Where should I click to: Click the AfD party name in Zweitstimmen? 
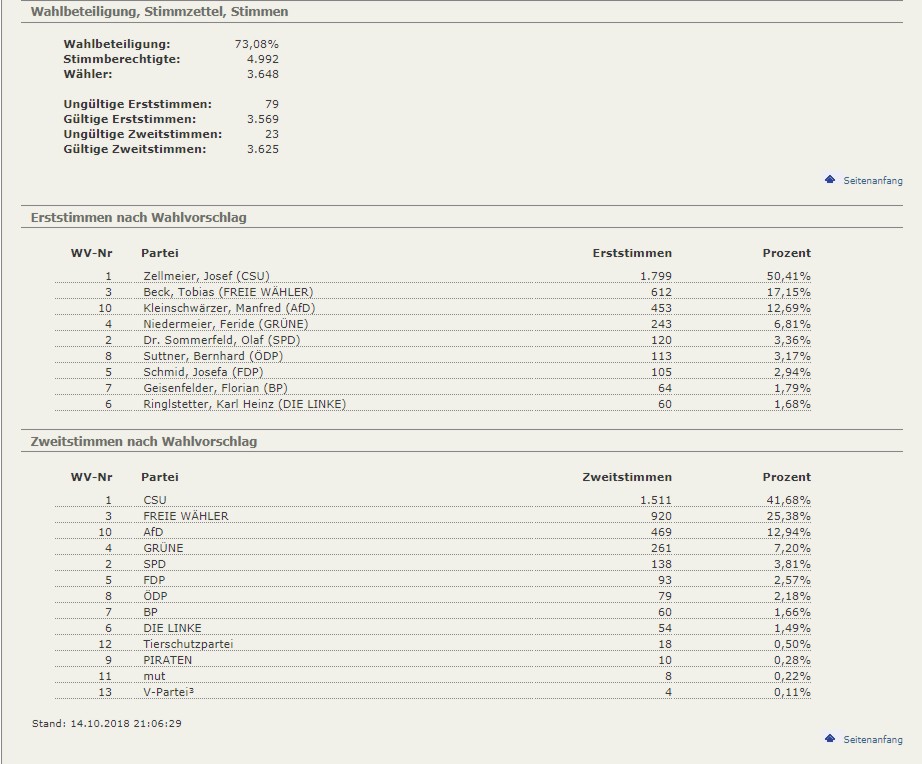point(153,532)
